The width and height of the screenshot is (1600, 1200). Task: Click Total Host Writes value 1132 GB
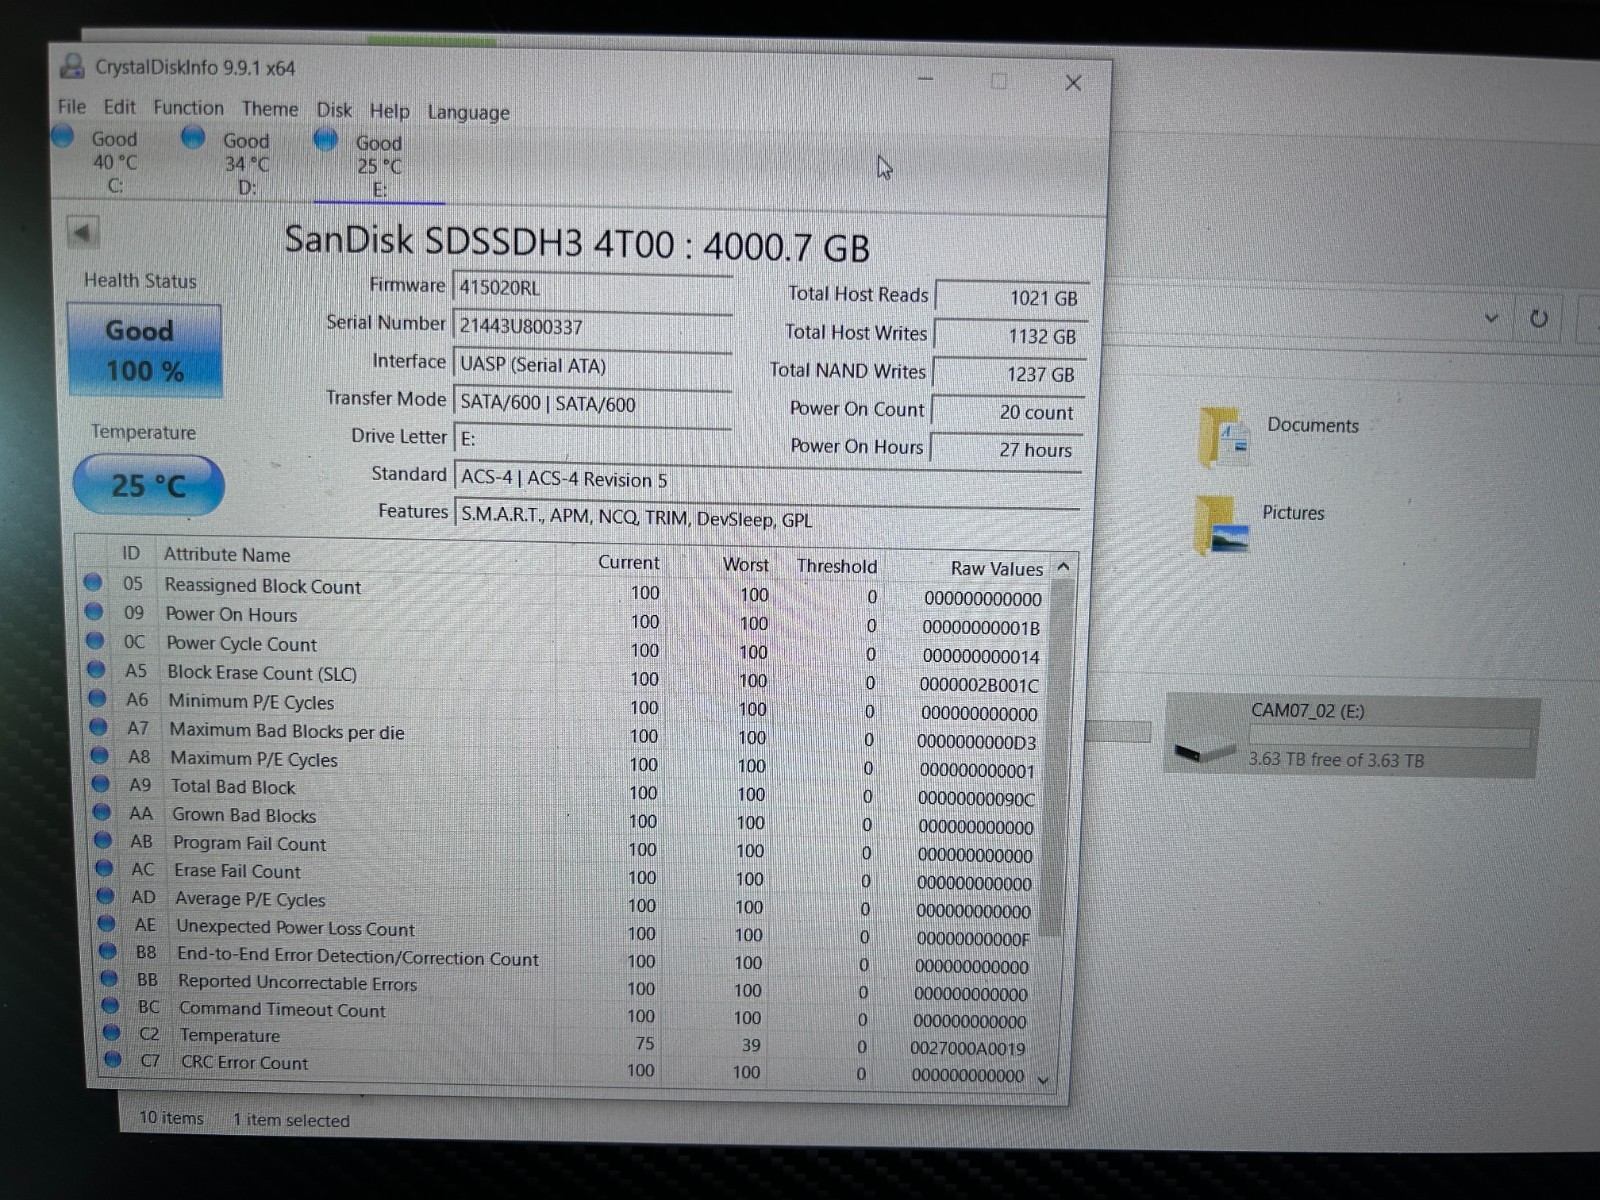pyautogui.click(x=1009, y=336)
